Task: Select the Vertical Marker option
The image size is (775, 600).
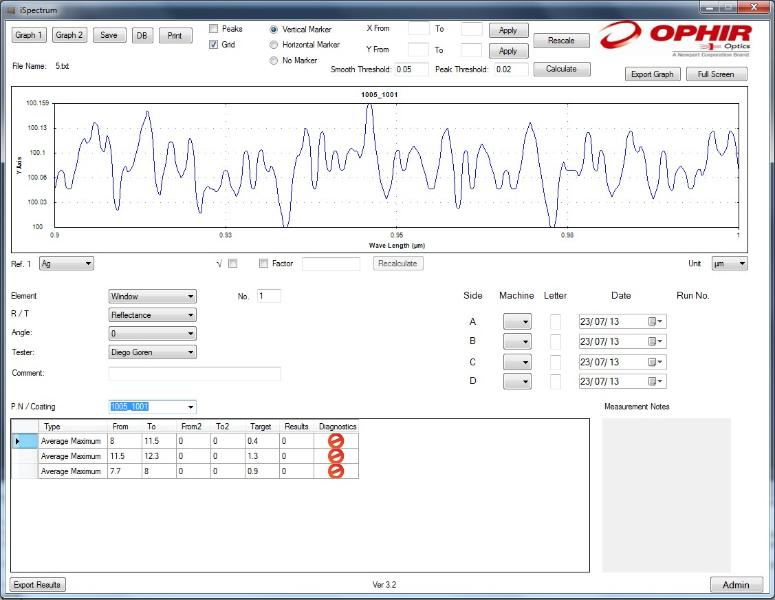Action: coord(273,30)
